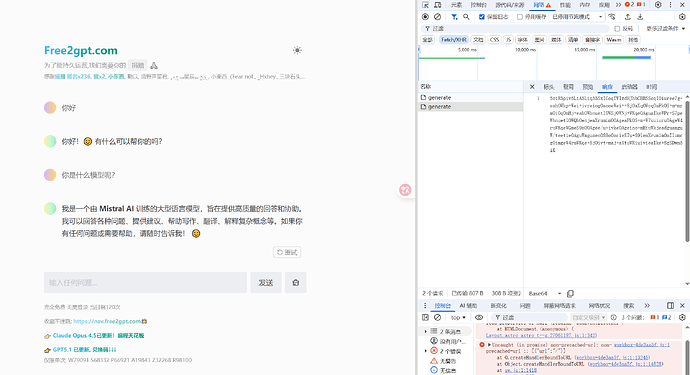Close the bottom drawer
Screen dimensions: 690x375
(683, 305)
